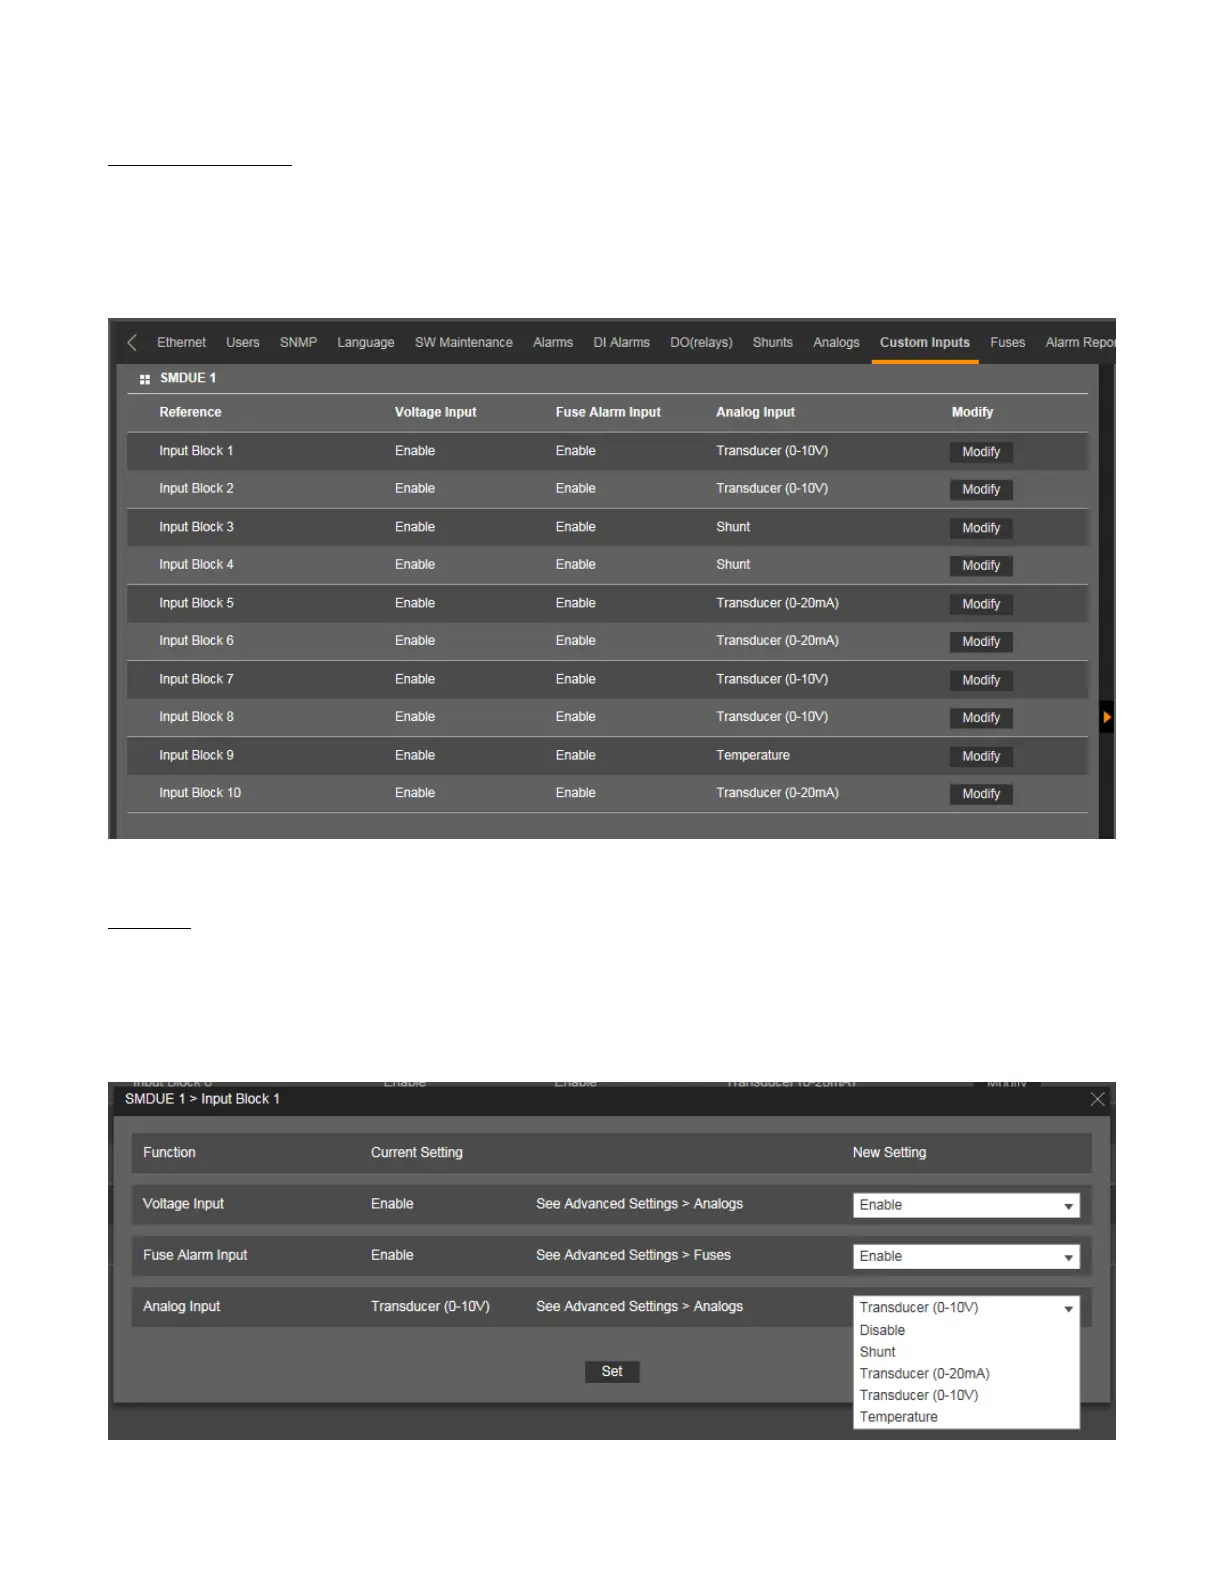
Task: Click See Advanced Settings > Fuses text
Action: pyautogui.click(x=633, y=1255)
